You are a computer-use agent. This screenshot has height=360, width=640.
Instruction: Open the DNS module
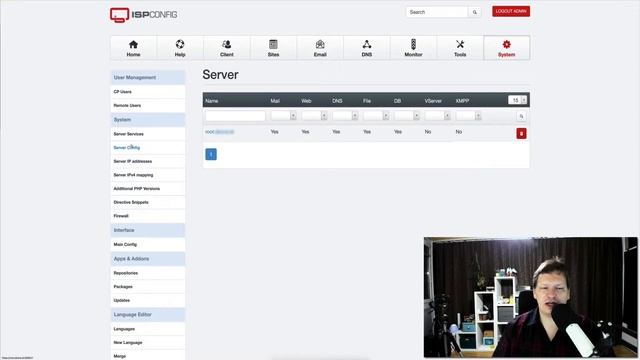pyautogui.click(x=367, y=48)
